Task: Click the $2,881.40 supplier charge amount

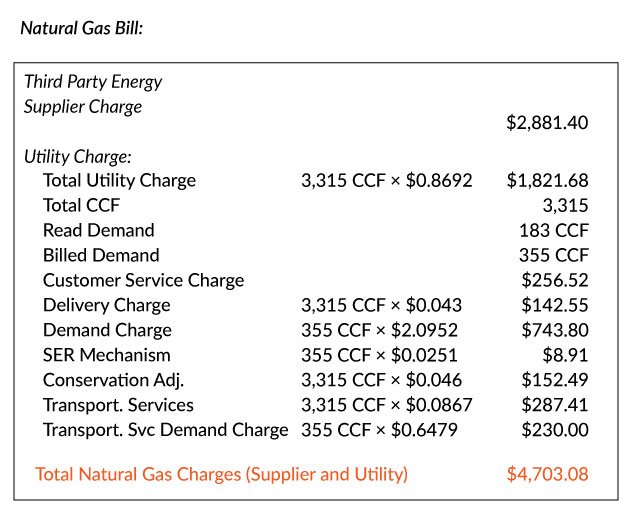Action: click(547, 123)
